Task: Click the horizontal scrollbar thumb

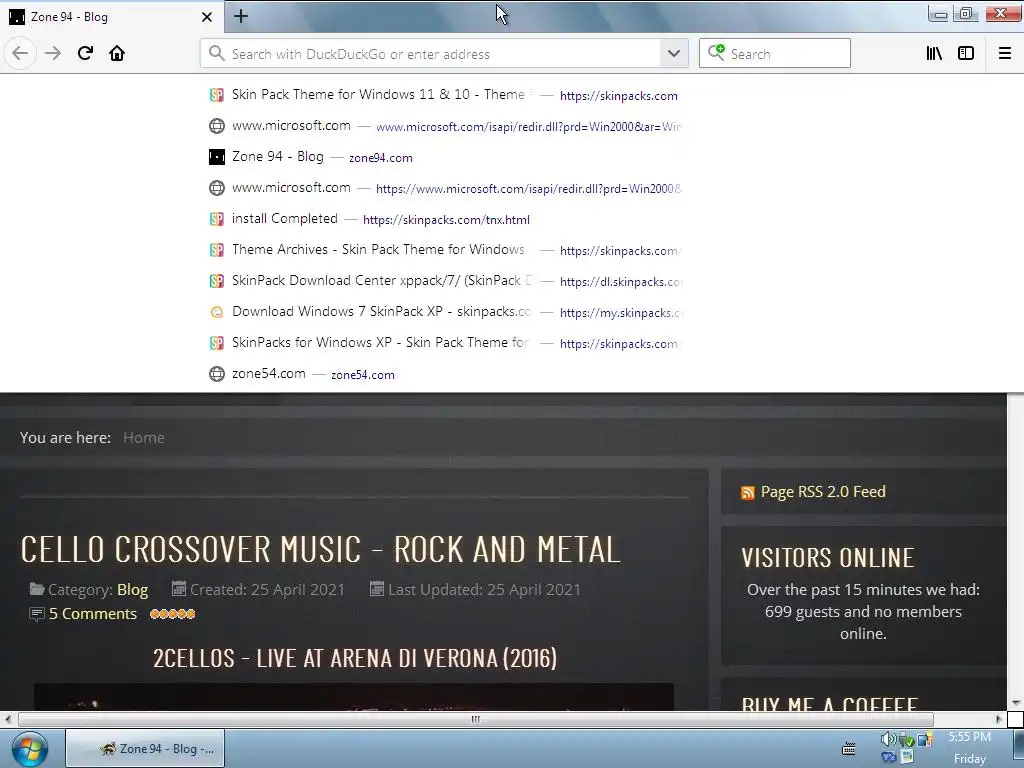Action: [475, 719]
